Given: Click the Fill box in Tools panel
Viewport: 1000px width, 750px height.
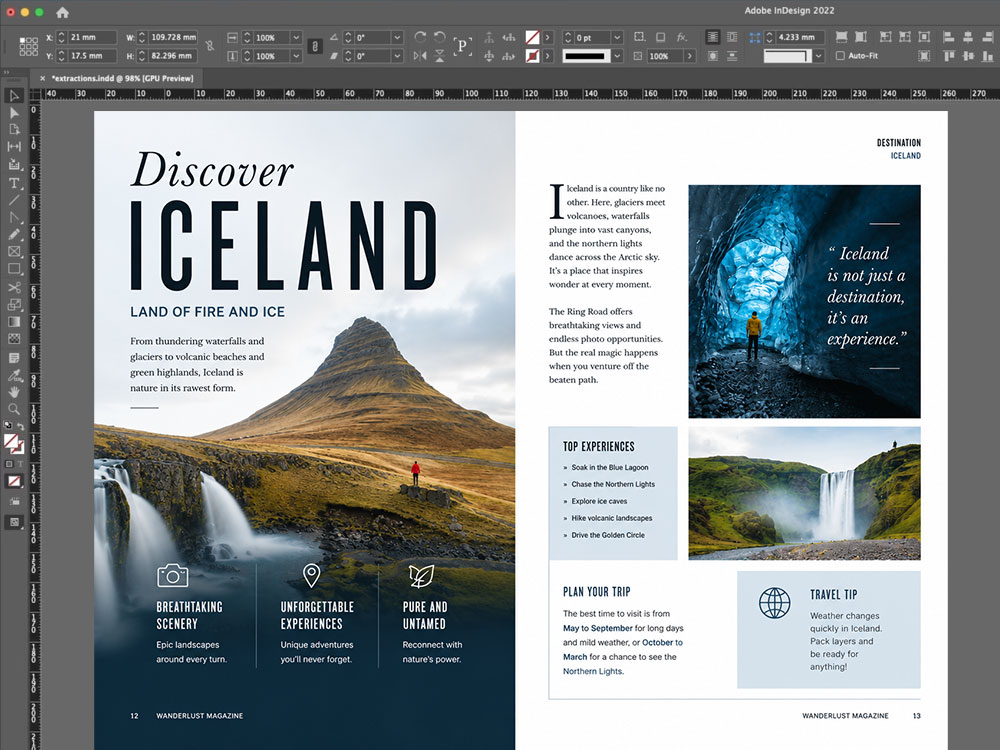Looking at the screenshot, I should (x=10, y=441).
